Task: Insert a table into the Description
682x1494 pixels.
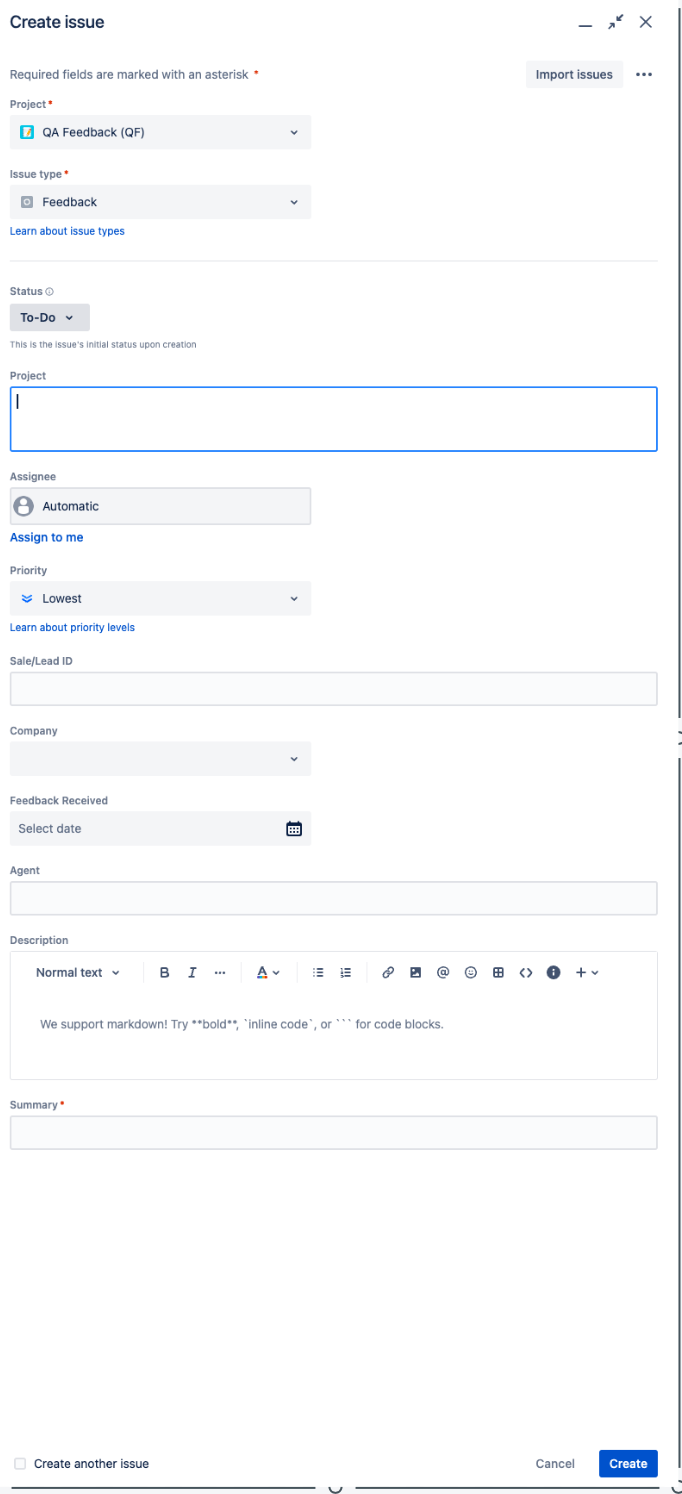Action: pyautogui.click(x=498, y=972)
